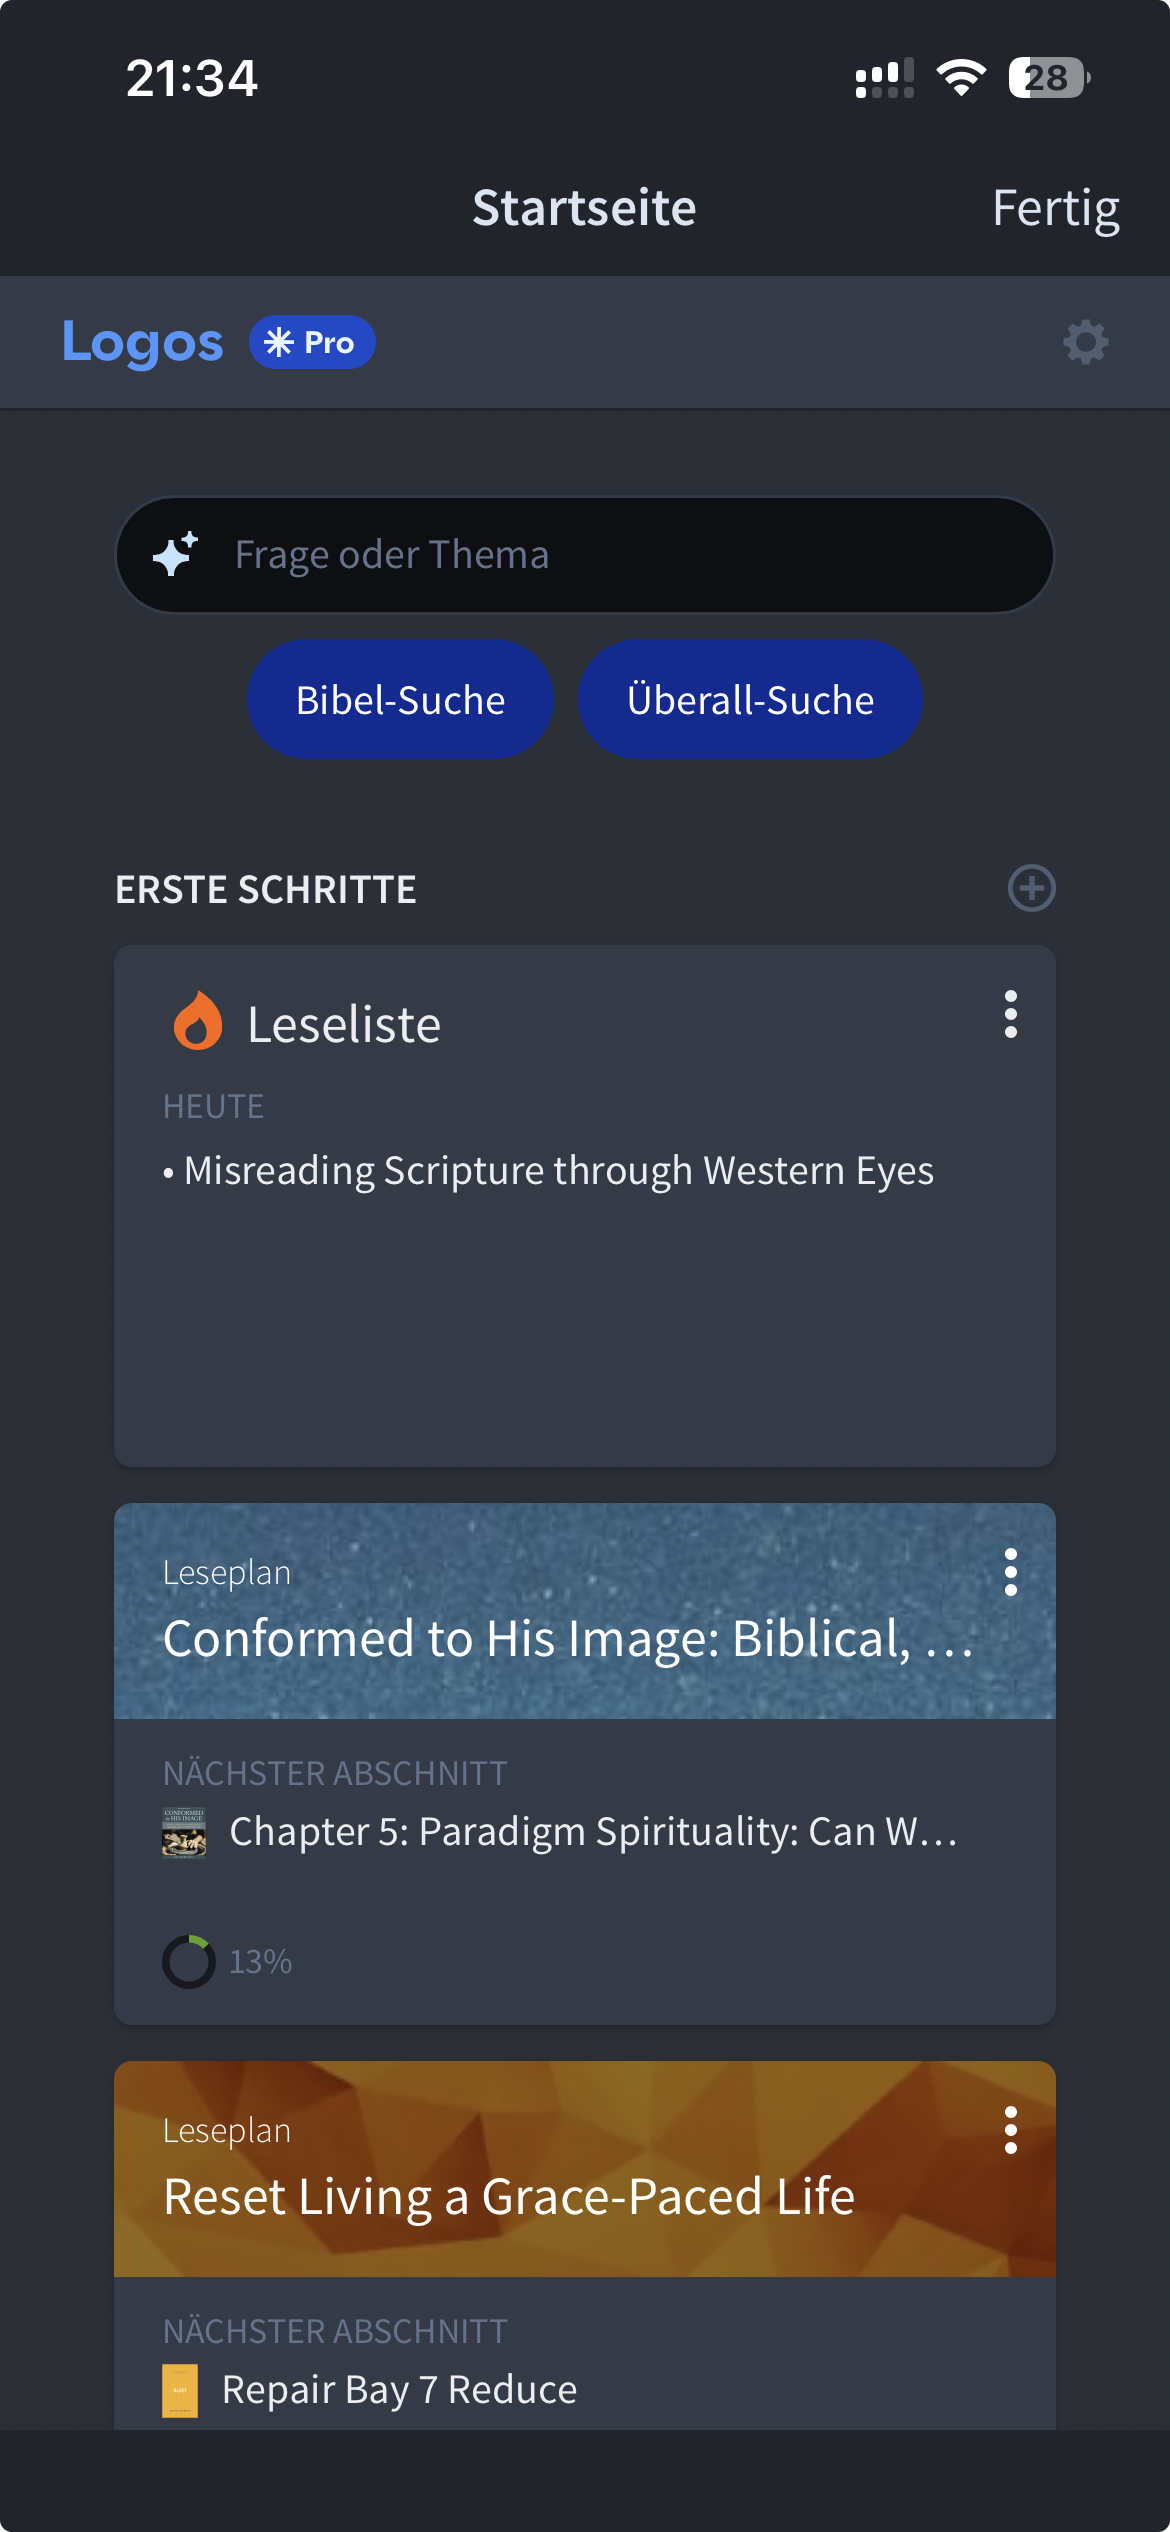
Task: Open Chapter 5: Paradigm Spirituality section
Action: click(592, 1832)
